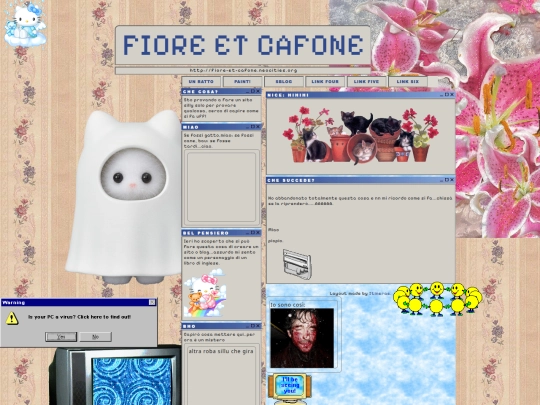Click the 'I'll be seeing you' computer icon
The width and height of the screenshot is (540, 405).
tap(290, 388)
